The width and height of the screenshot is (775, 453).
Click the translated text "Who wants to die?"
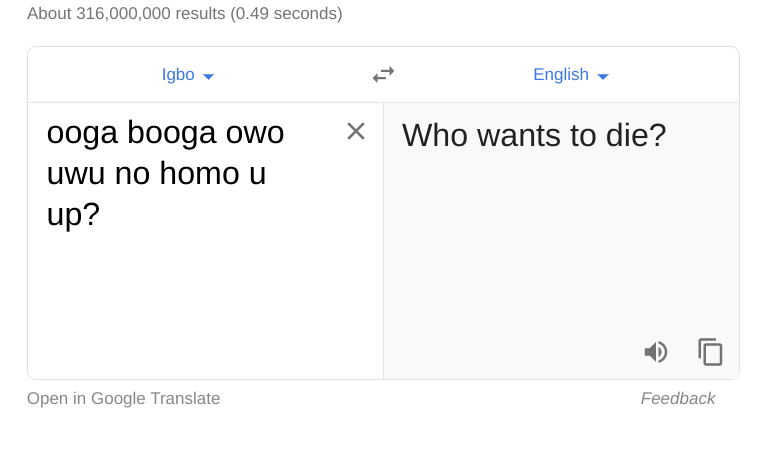click(533, 135)
